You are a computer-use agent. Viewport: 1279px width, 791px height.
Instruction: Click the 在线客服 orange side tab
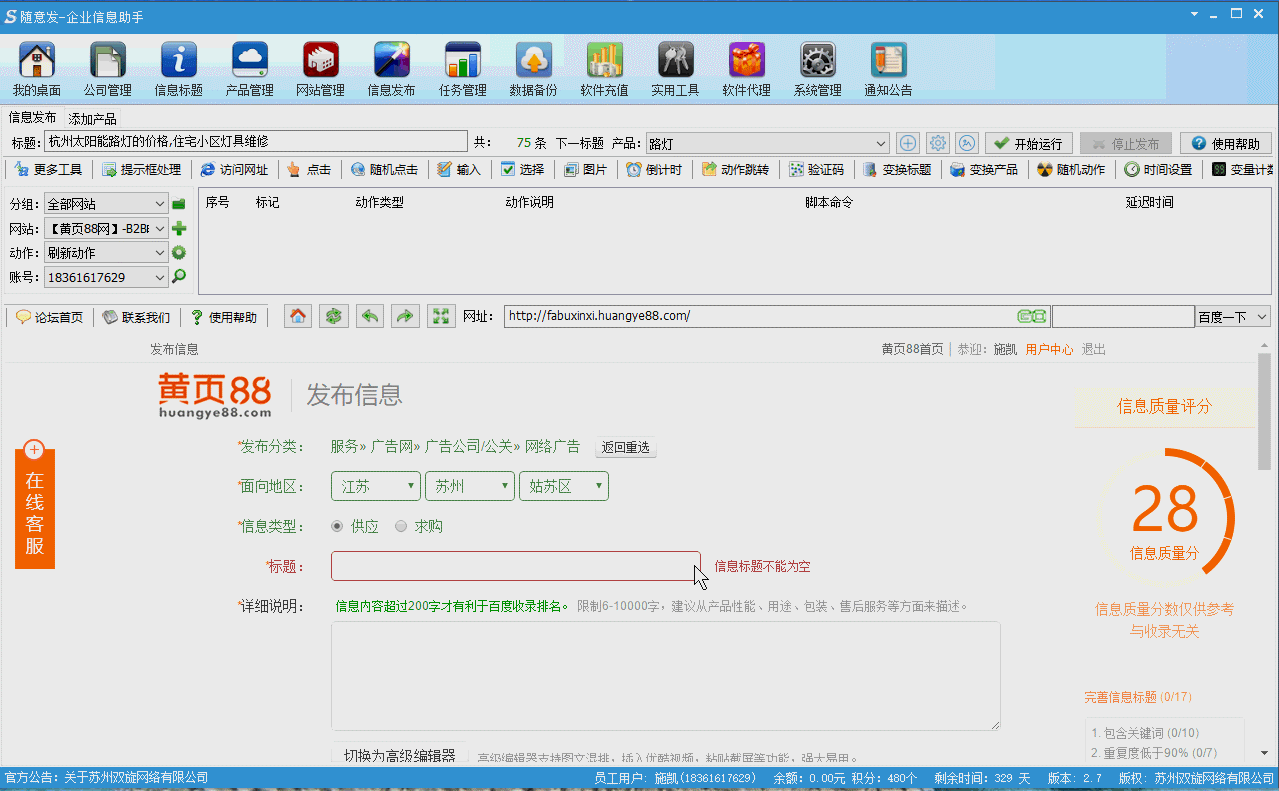click(35, 504)
